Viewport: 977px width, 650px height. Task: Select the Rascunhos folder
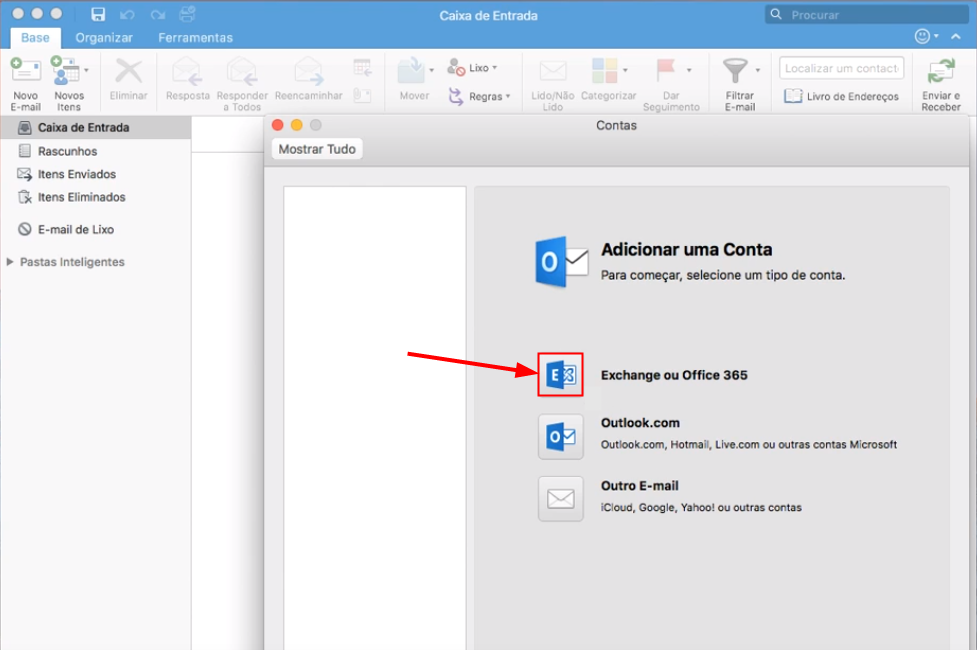[95, 151]
